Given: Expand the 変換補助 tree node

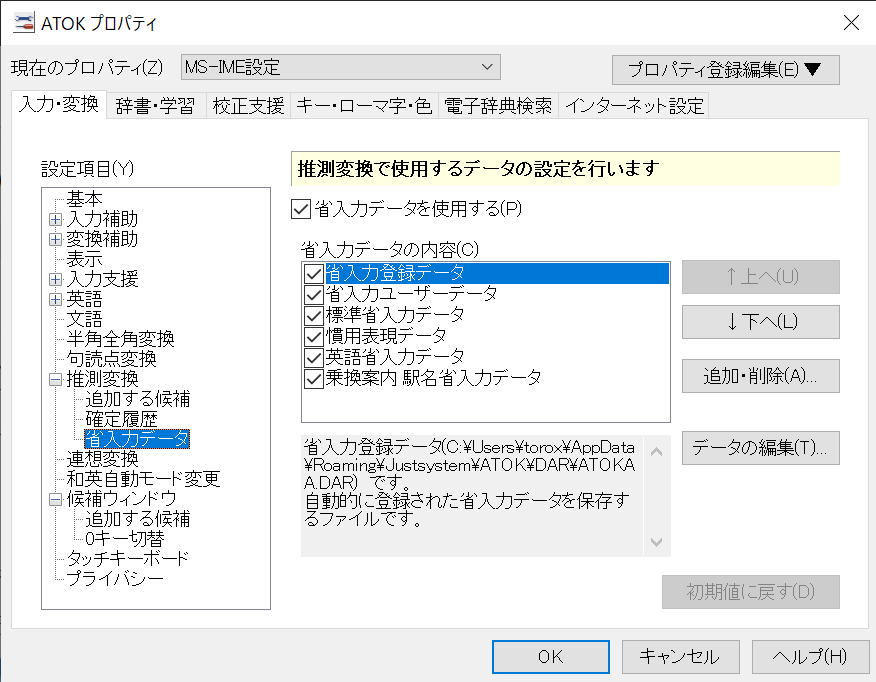Looking at the screenshot, I should click(x=55, y=240).
